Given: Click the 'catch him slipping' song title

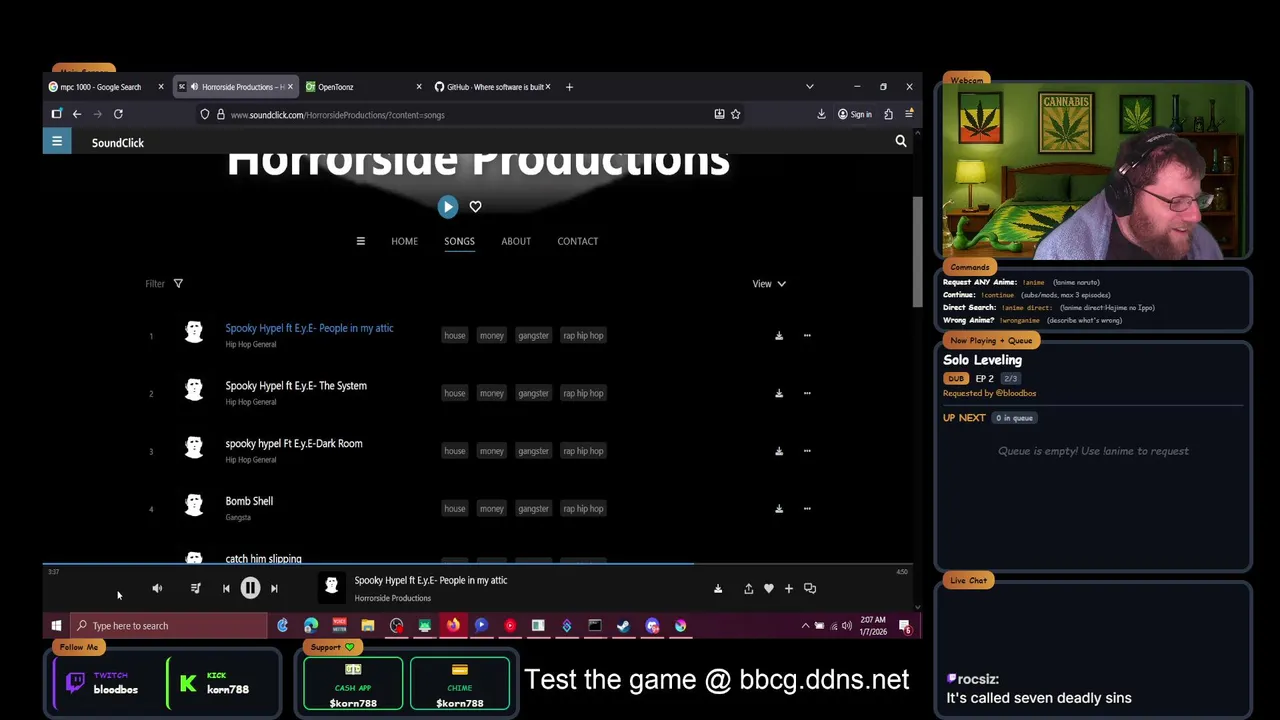Looking at the screenshot, I should [x=263, y=559].
